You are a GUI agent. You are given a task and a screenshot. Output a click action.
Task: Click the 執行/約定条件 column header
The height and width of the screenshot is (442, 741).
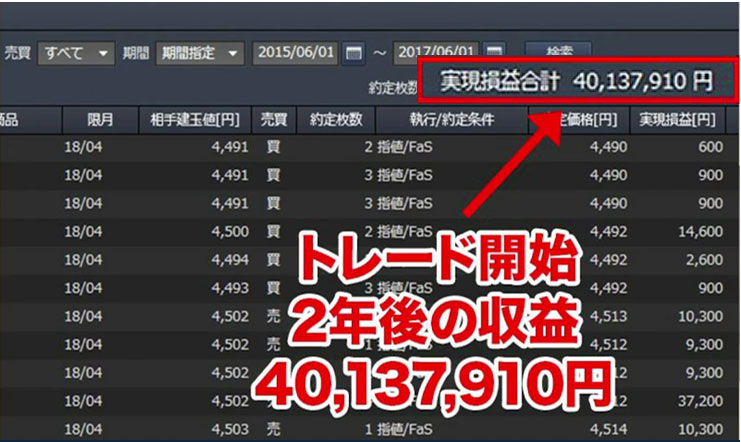(x=451, y=120)
